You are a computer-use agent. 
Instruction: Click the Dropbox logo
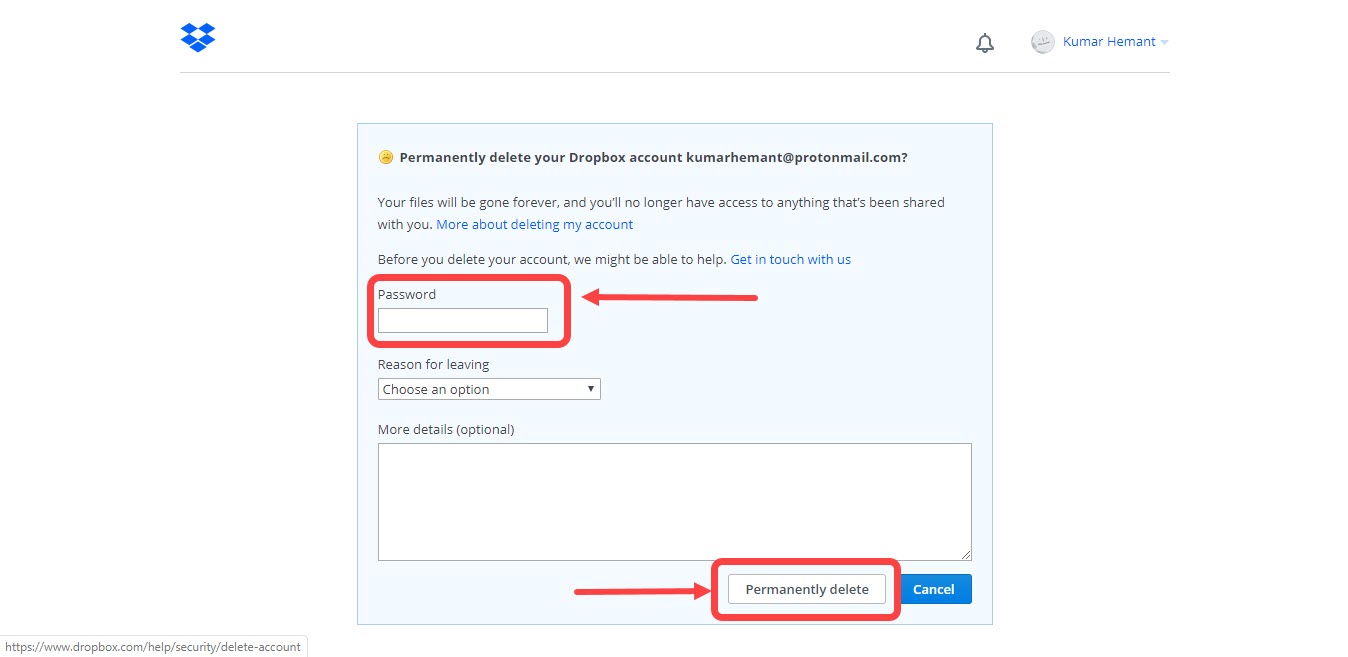tap(197, 37)
